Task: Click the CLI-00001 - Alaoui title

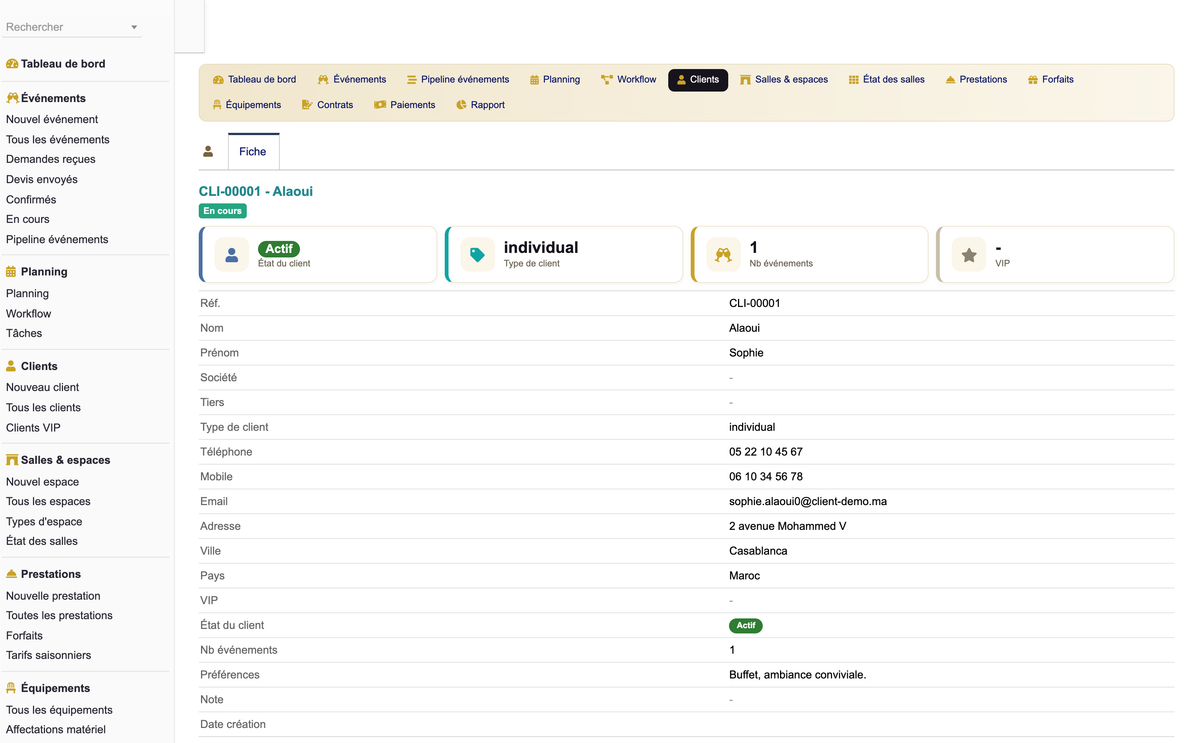Action: click(x=256, y=191)
